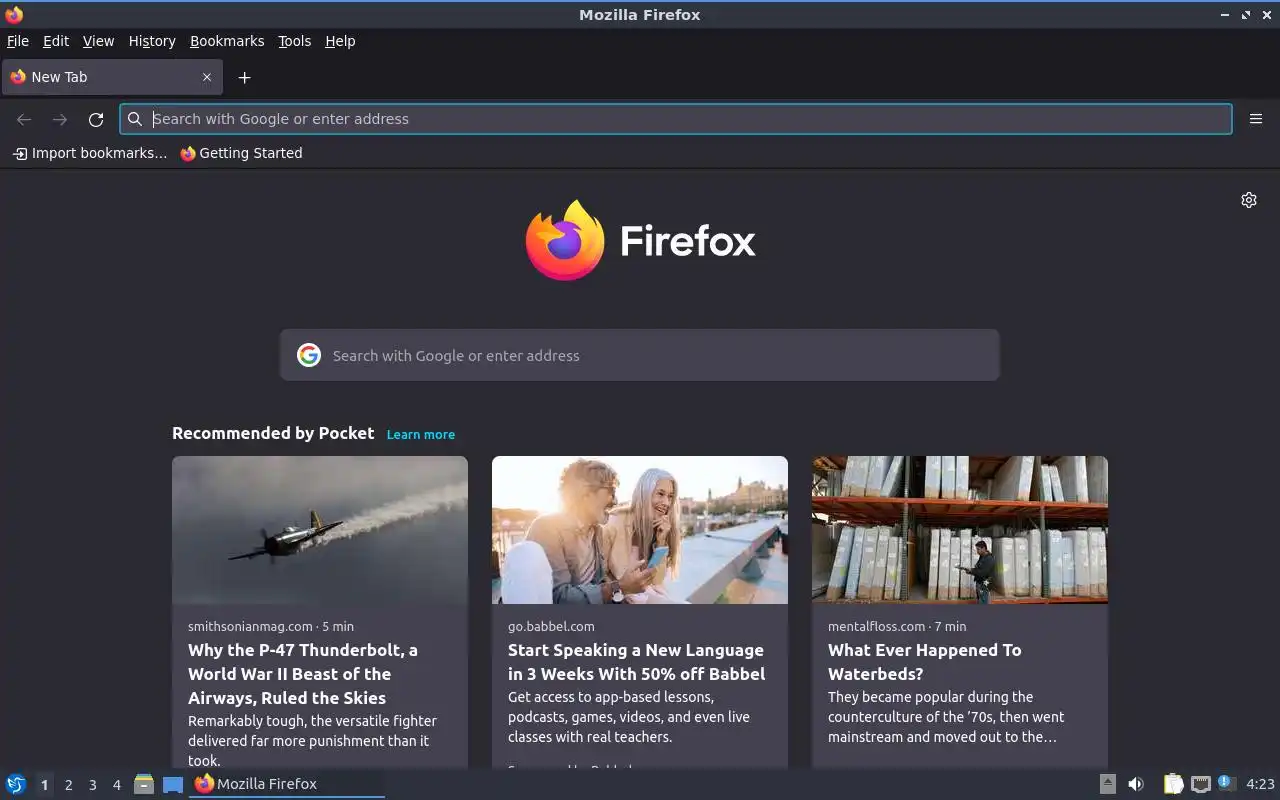1280x800 pixels.
Task: Switch to workspace 4
Action: 116,785
